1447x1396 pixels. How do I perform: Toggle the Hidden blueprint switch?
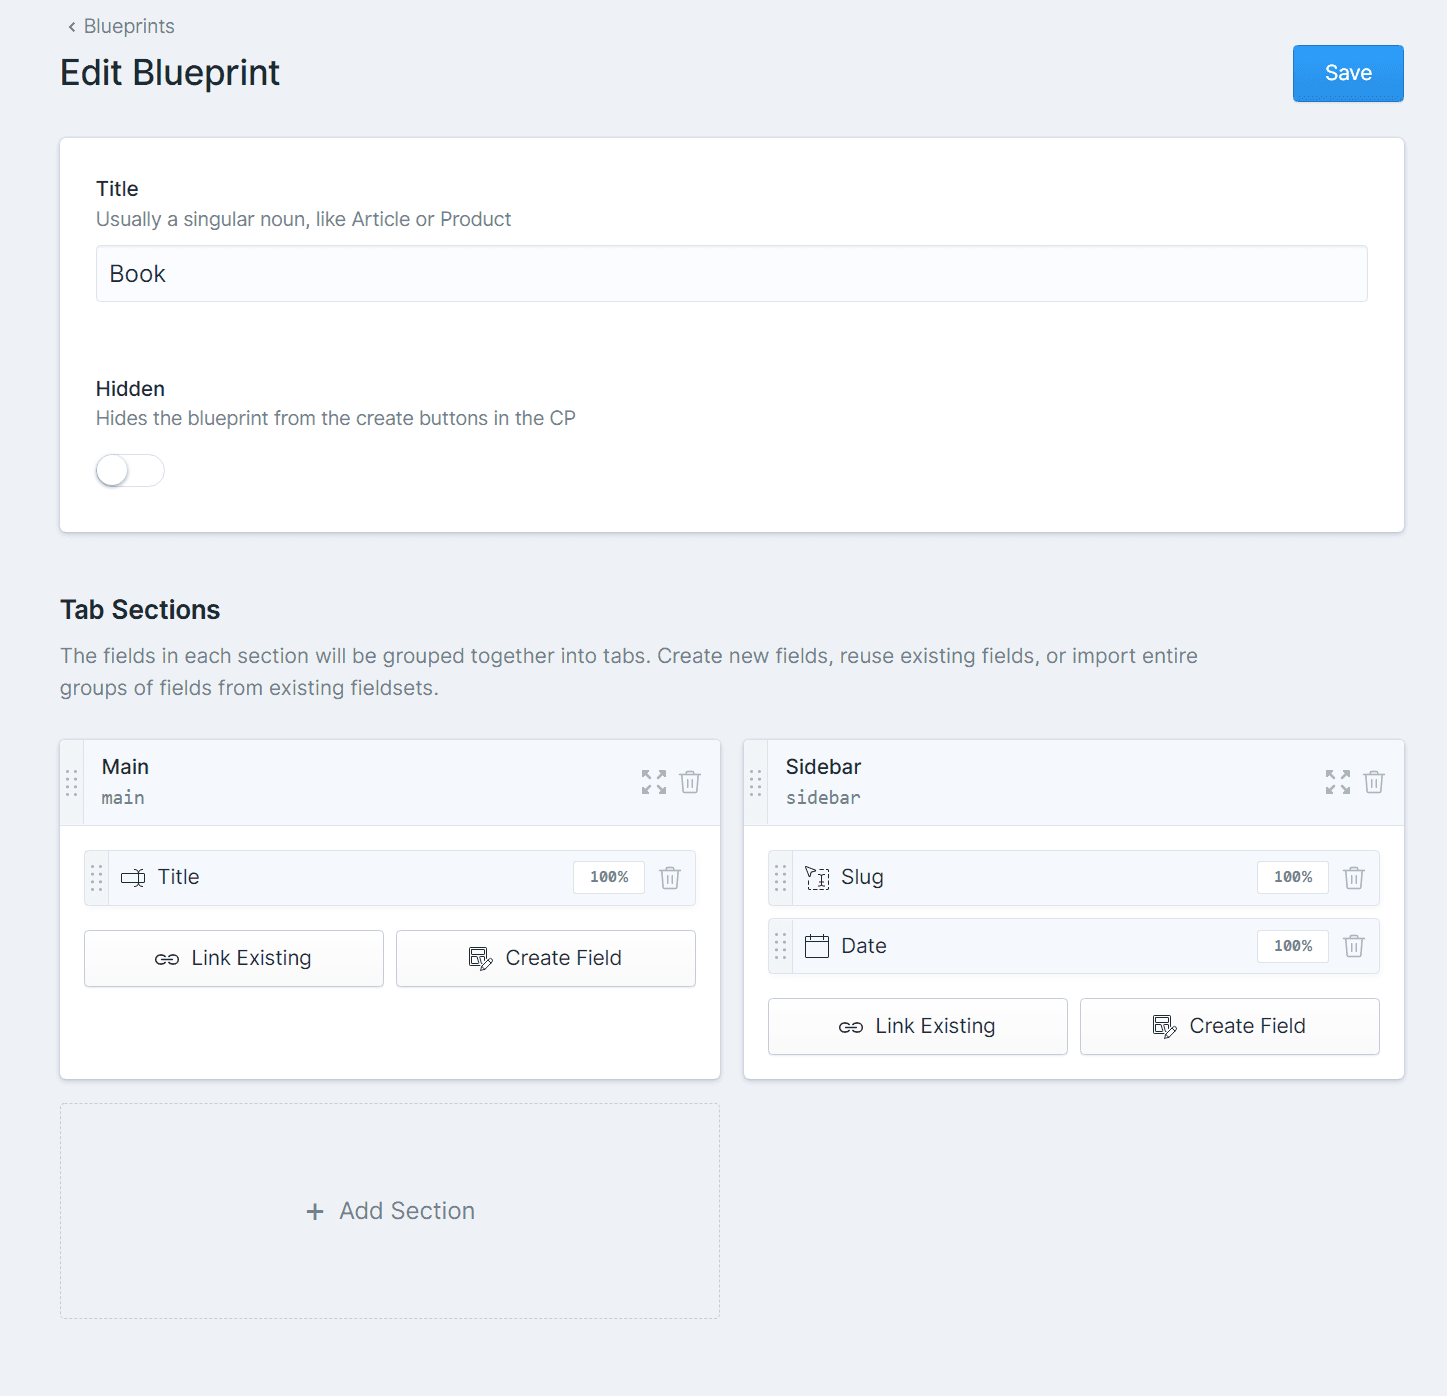[x=130, y=471]
